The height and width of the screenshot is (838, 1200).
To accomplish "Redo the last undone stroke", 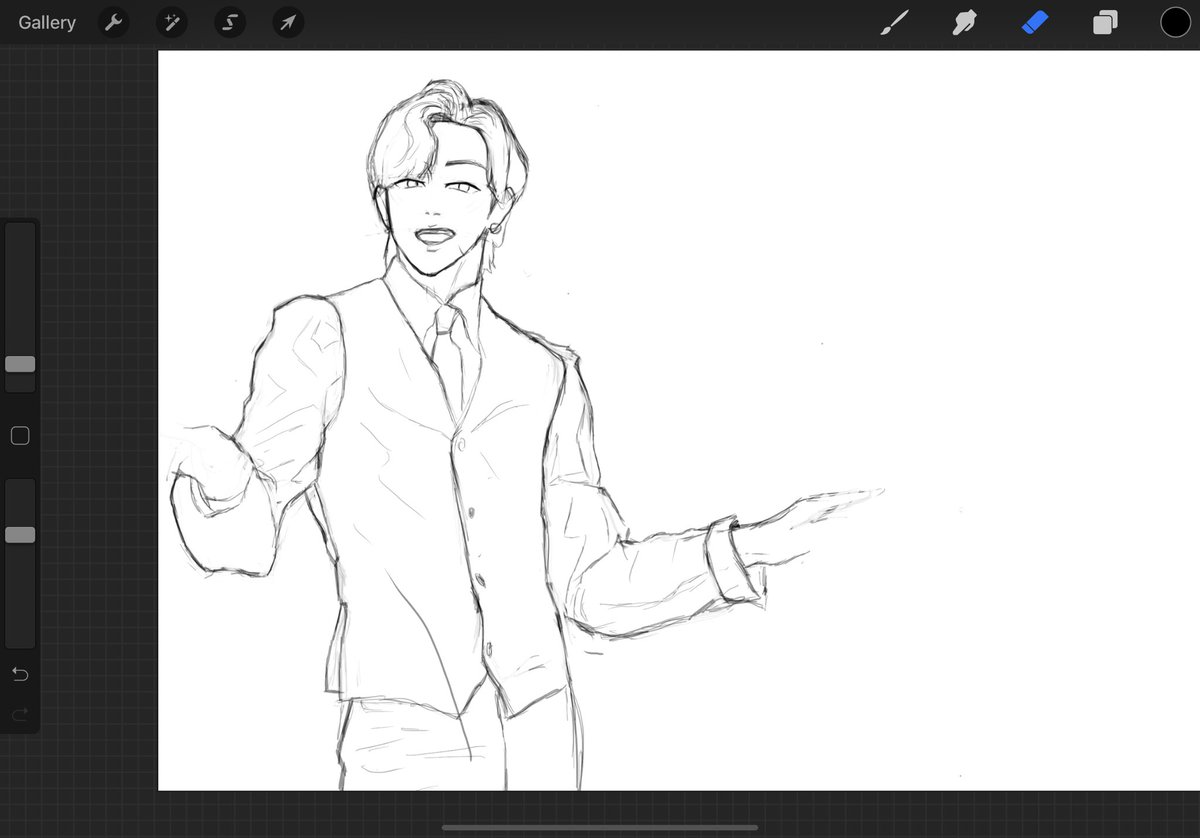I will click(x=20, y=714).
